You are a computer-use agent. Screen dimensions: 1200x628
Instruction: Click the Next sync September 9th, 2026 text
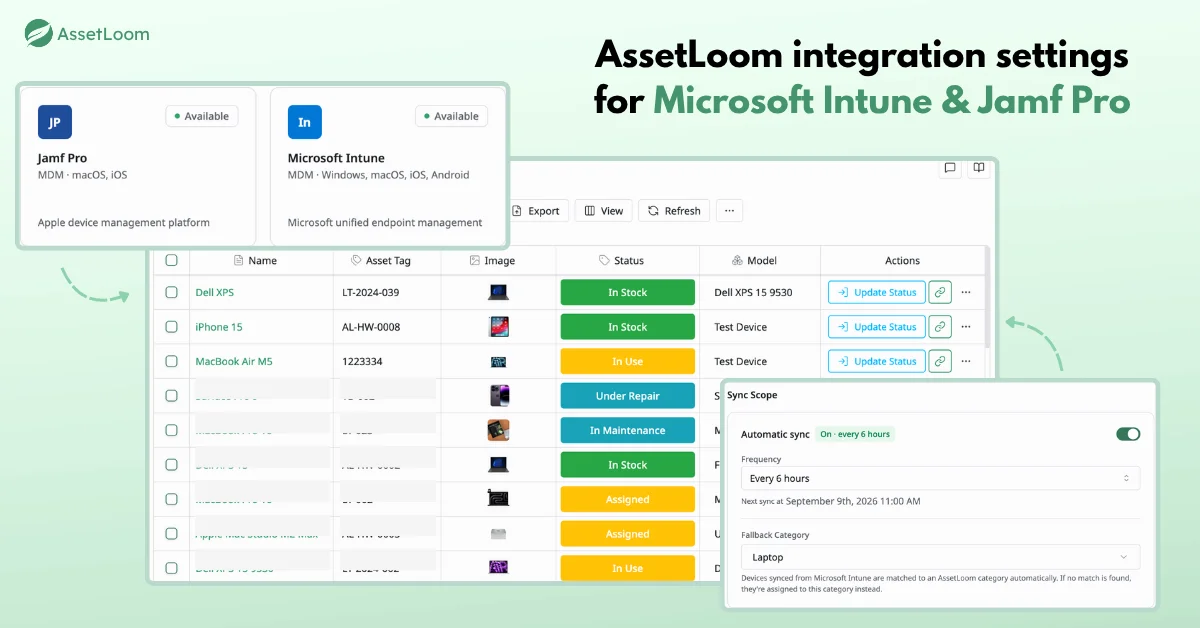pyautogui.click(x=831, y=501)
